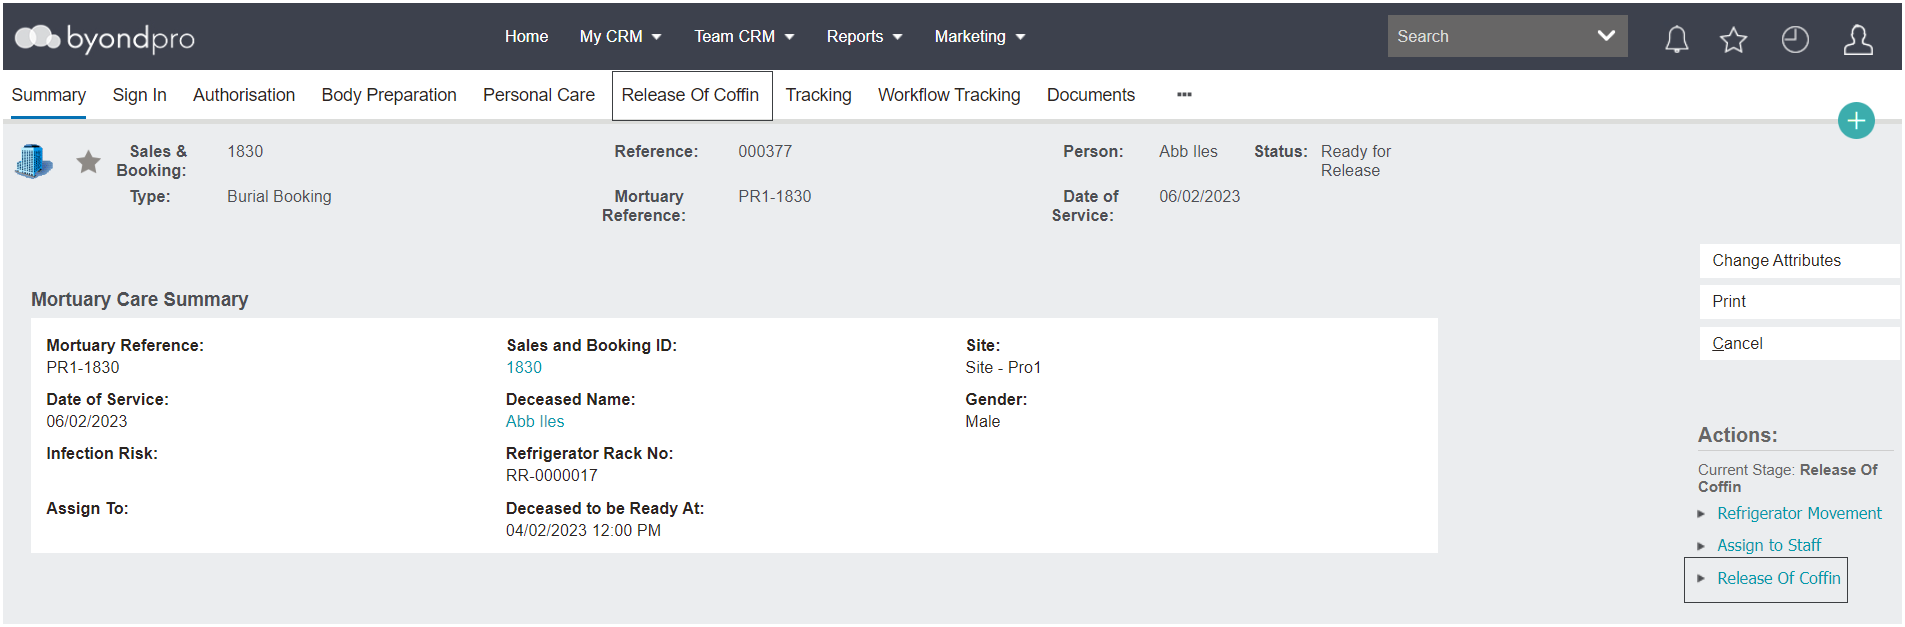Click the 04/02/2023 12:00 PM ready time
Image resolution: width=1905 pixels, height=627 pixels.
click(583, 530)
